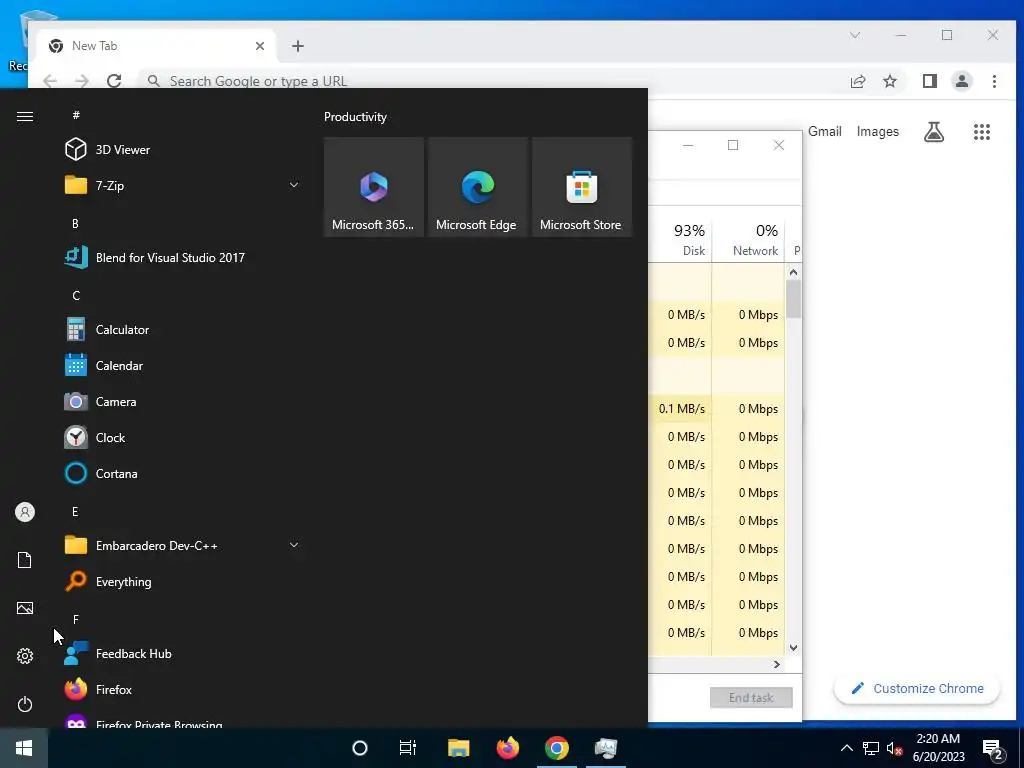Expand the 7-Zip folder chevron
Image resolution: width=1024 pixels, height=768 pixels.
point(294,185)
